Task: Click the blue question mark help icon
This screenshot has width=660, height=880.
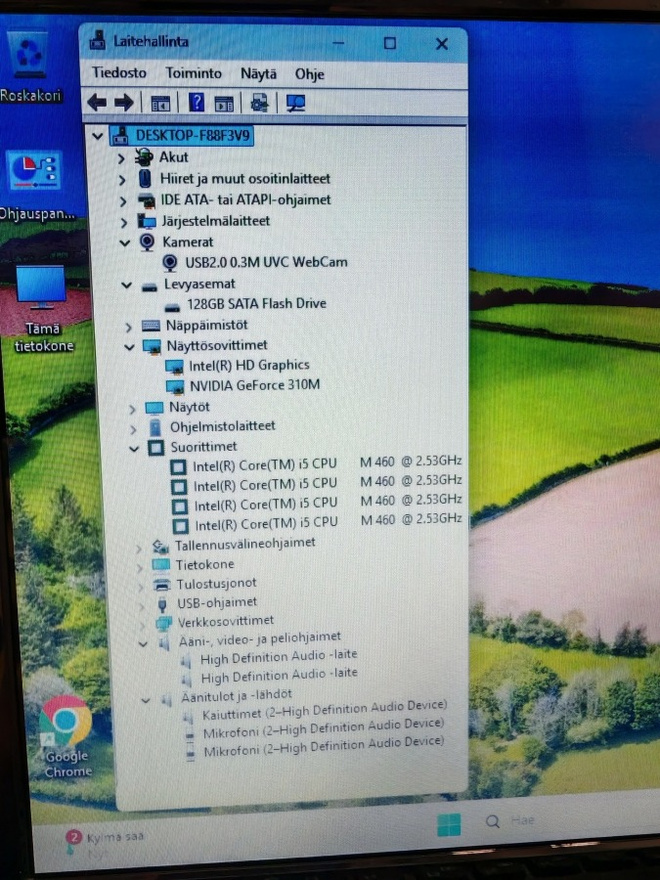Action: point(196,103)
